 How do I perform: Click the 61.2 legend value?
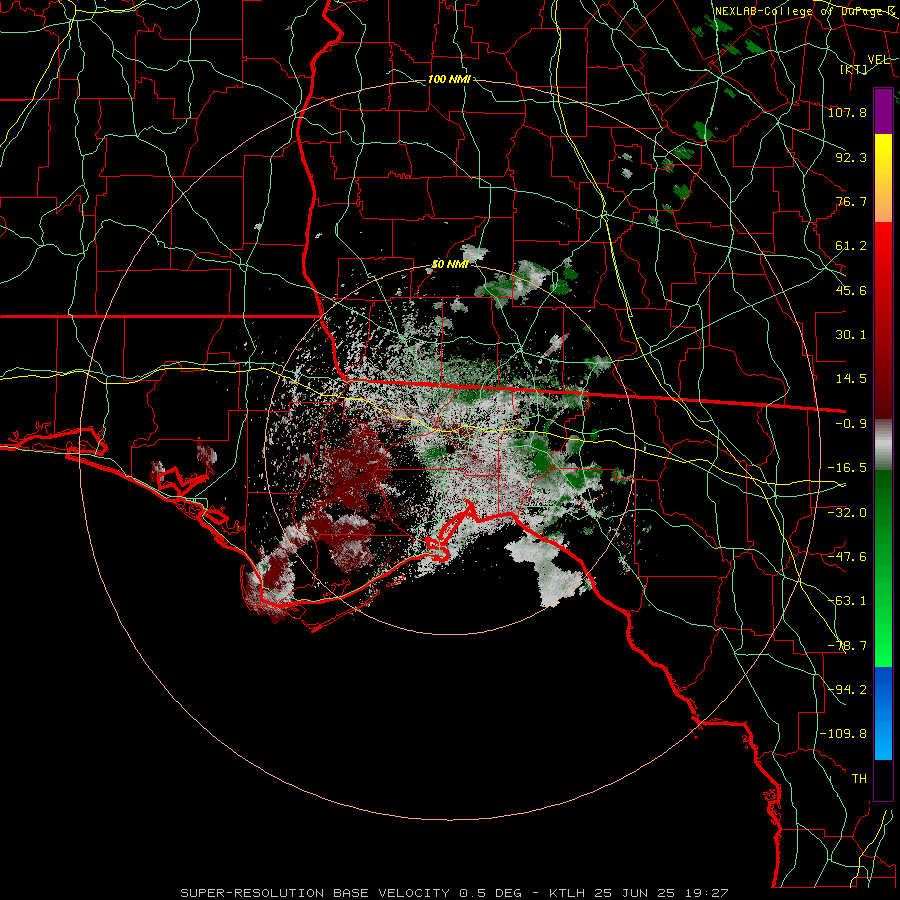(x=851, y=246)
